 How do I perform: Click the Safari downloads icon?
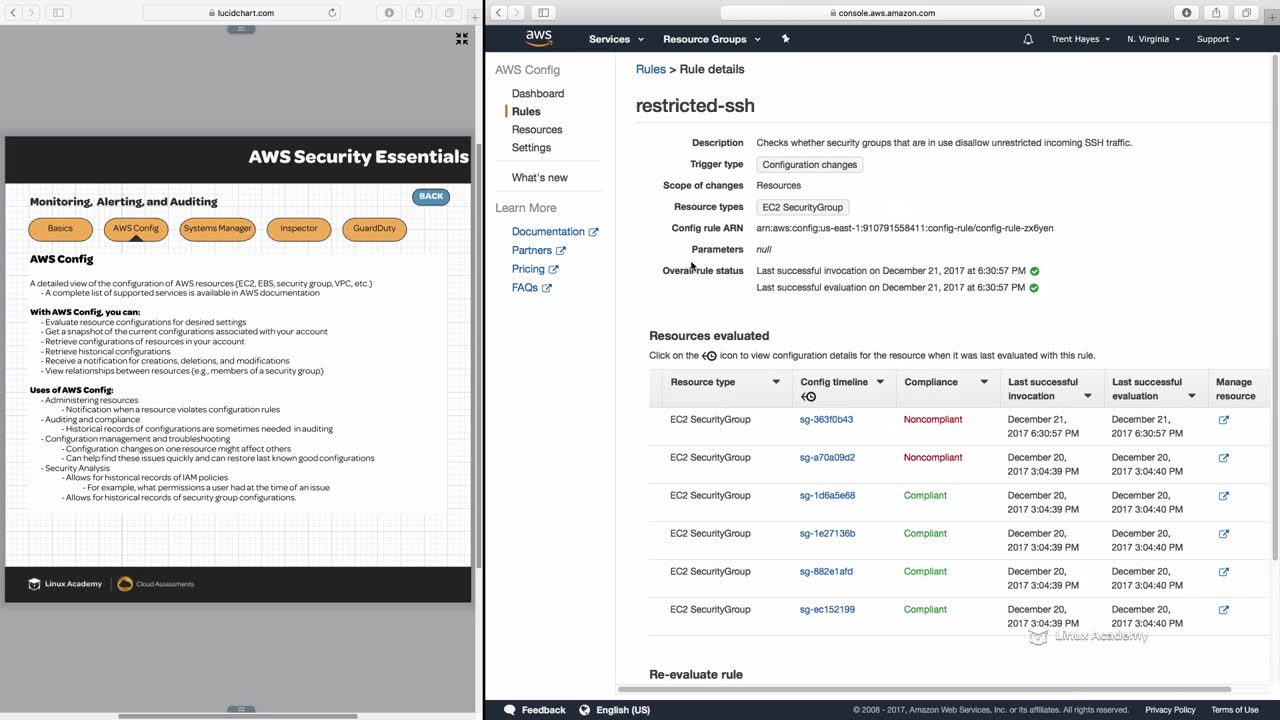[1187, 13]
